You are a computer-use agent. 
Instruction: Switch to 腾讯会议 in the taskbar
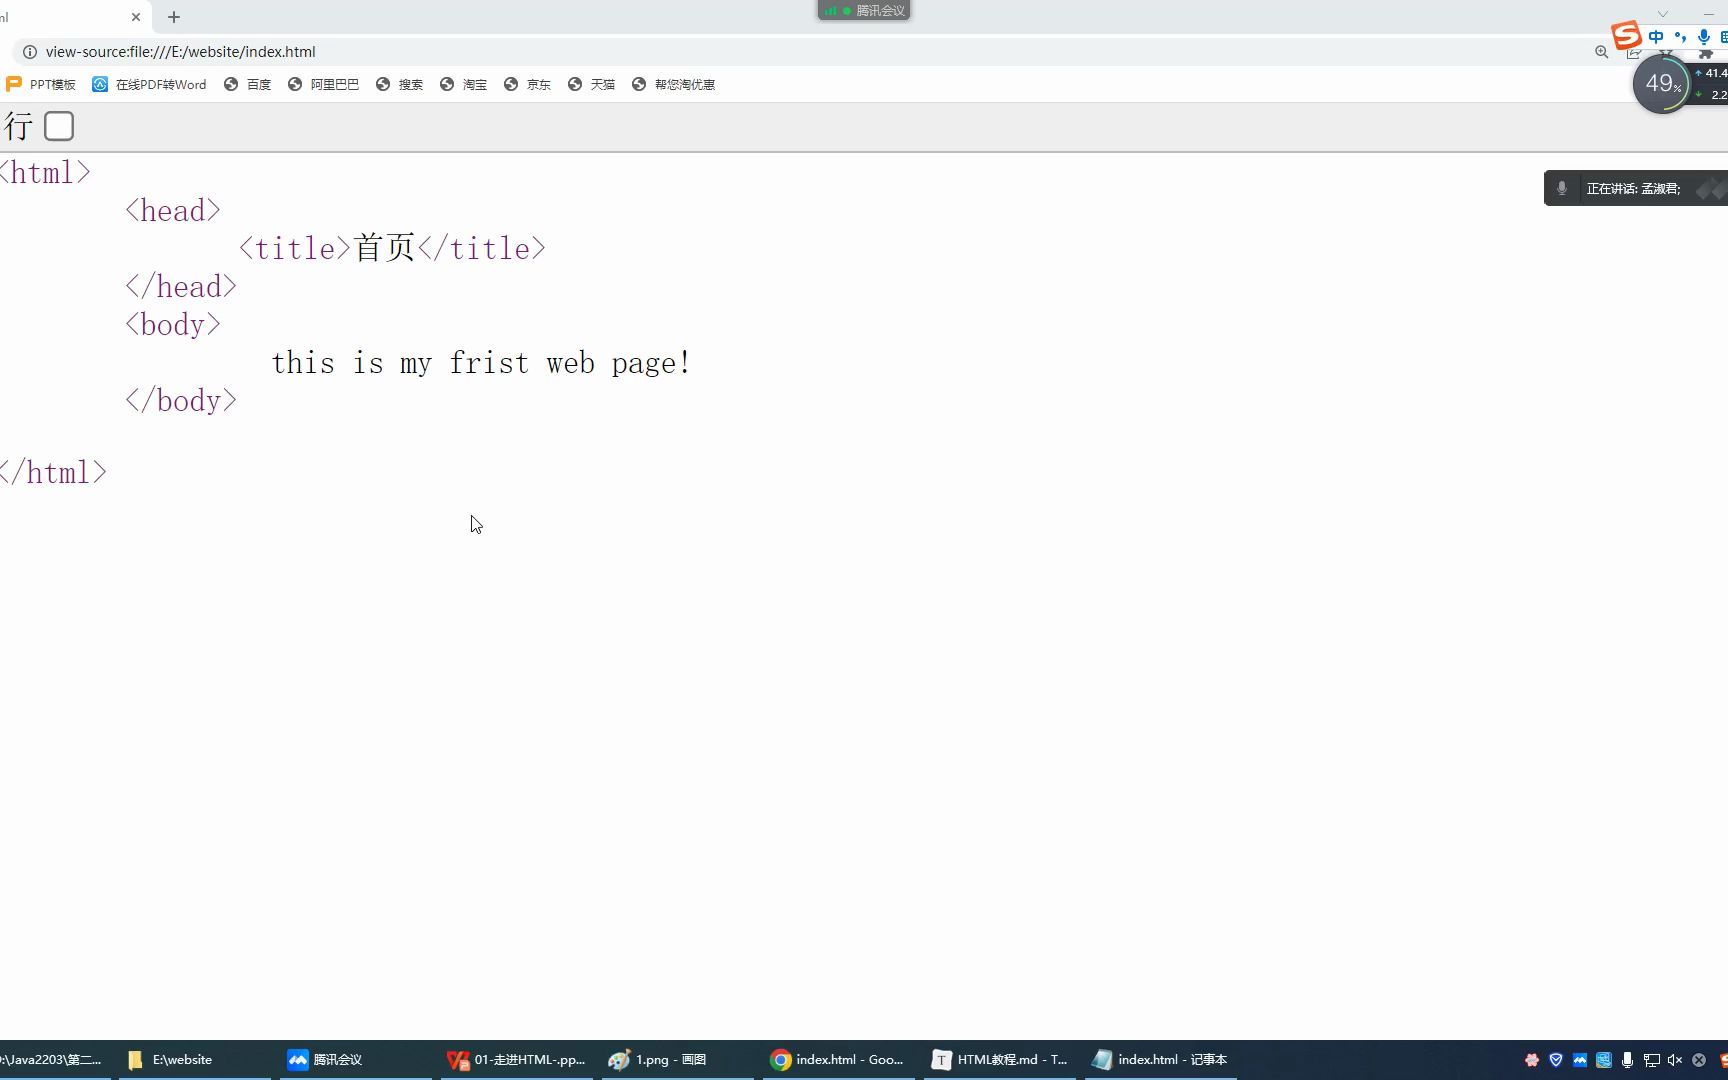tap(355, 1060)
